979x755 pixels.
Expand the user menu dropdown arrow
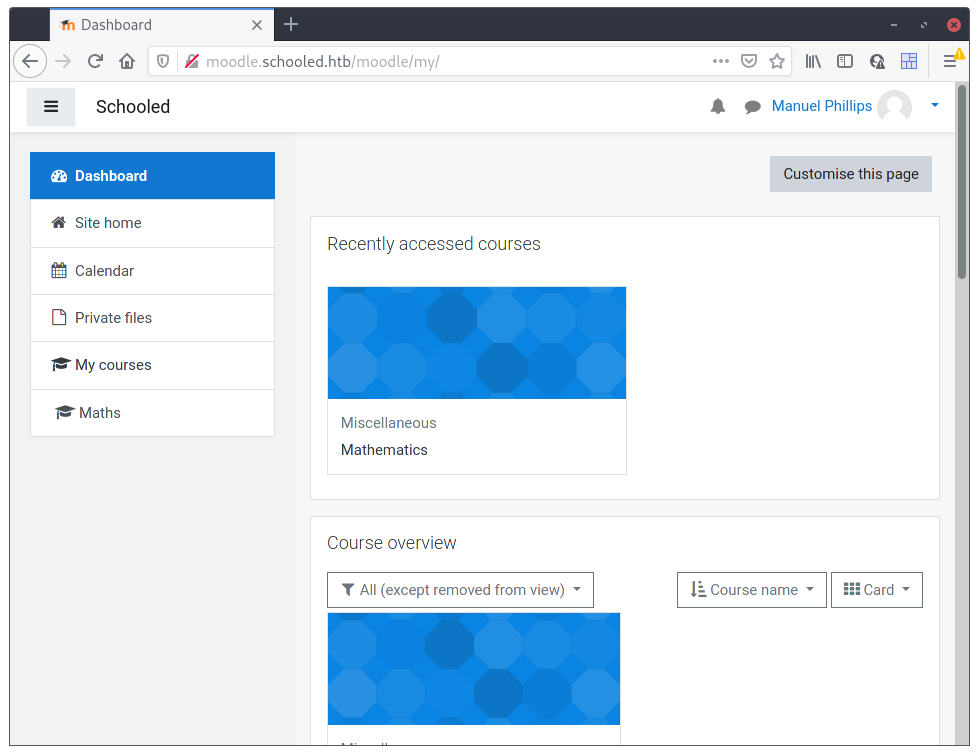tap(935, 106)
